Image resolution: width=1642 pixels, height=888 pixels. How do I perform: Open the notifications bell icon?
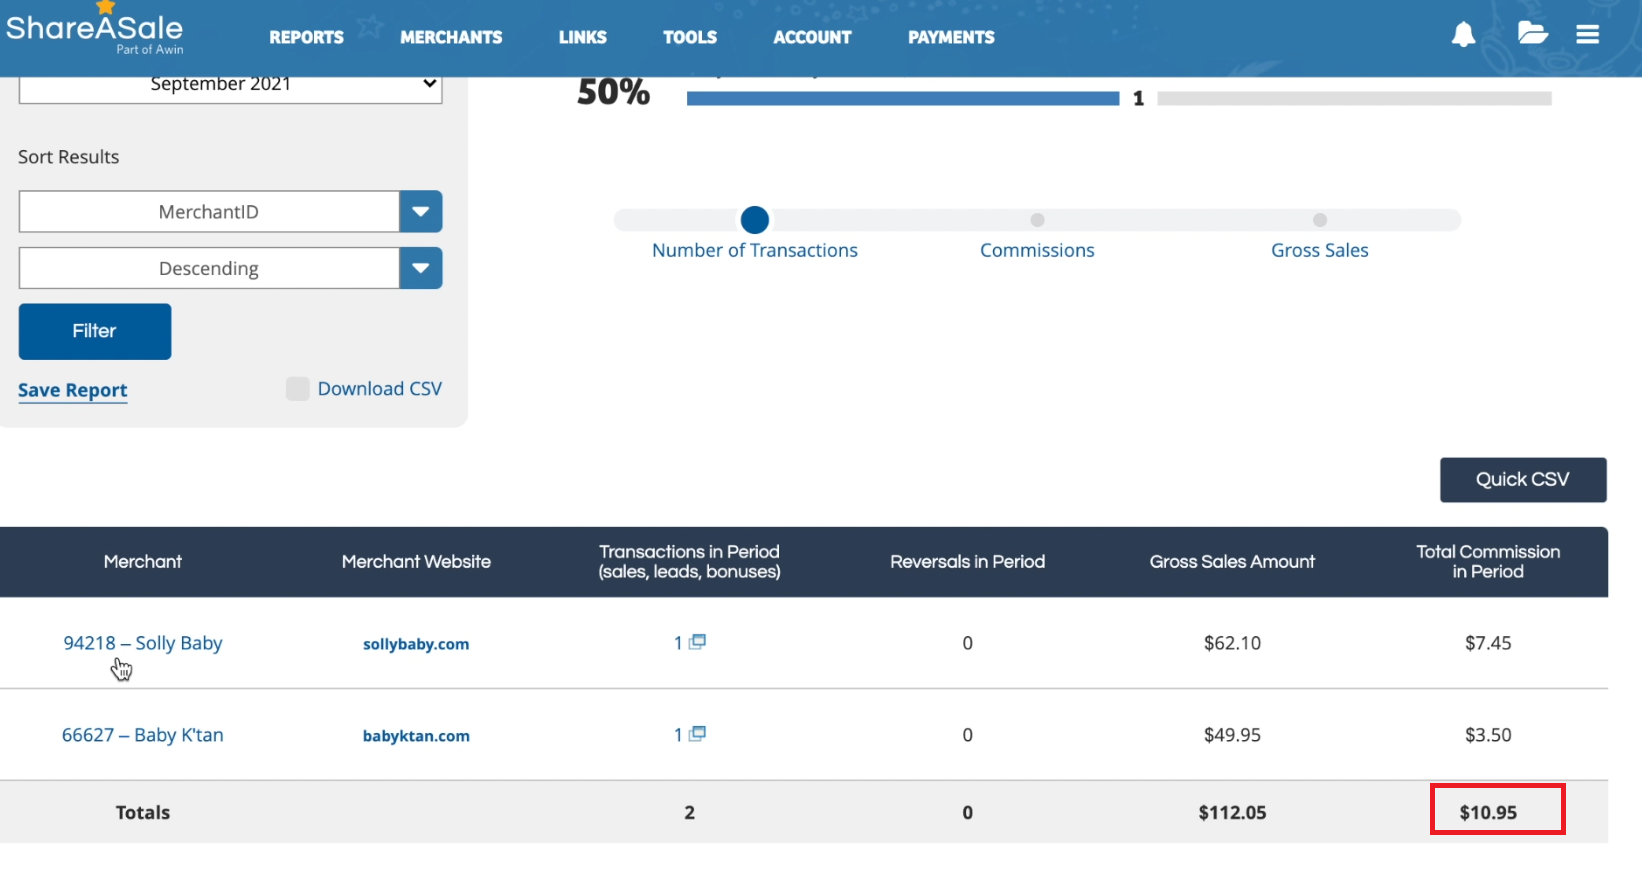point(1463,35)
